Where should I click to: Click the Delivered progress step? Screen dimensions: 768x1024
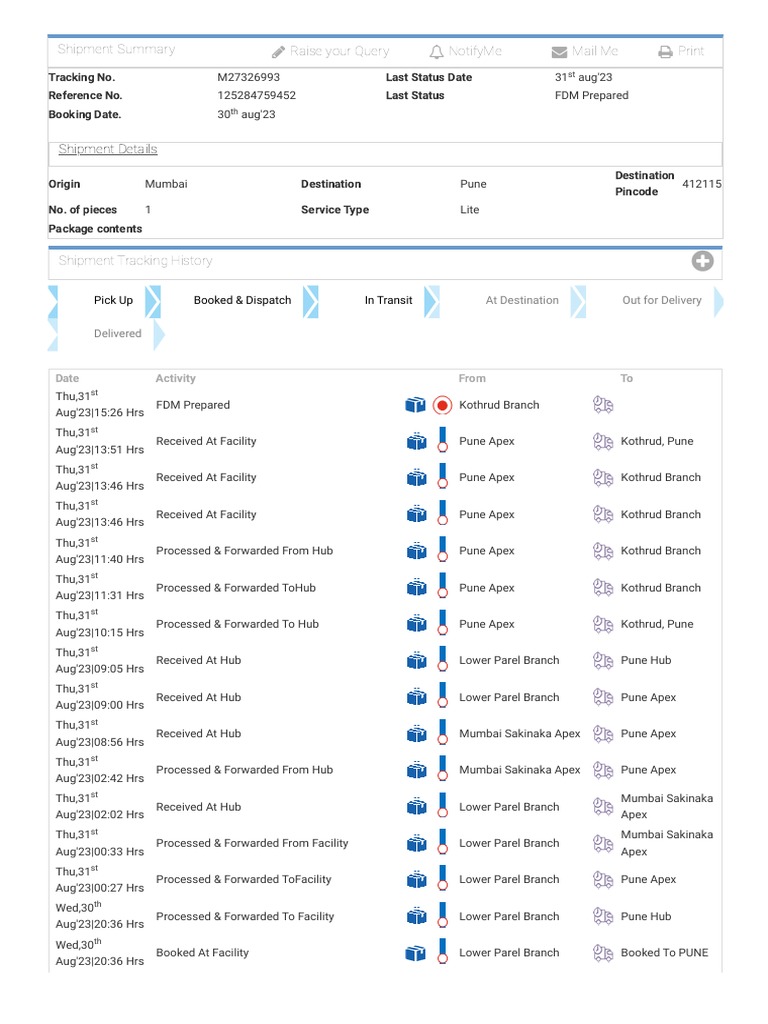tap(118, 334)
